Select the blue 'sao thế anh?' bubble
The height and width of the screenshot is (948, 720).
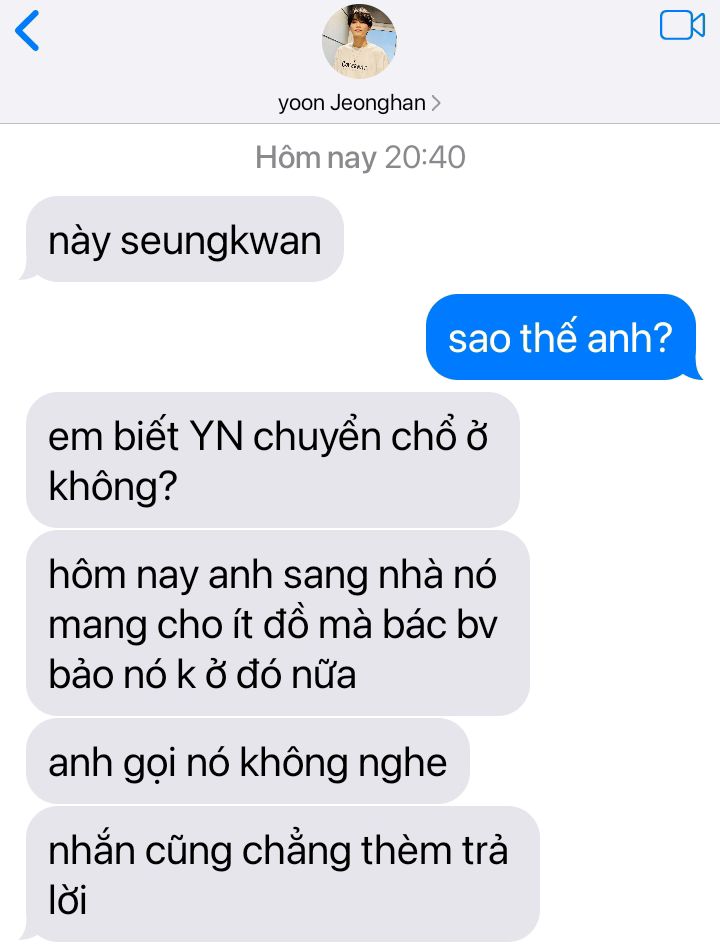(562, 337)
